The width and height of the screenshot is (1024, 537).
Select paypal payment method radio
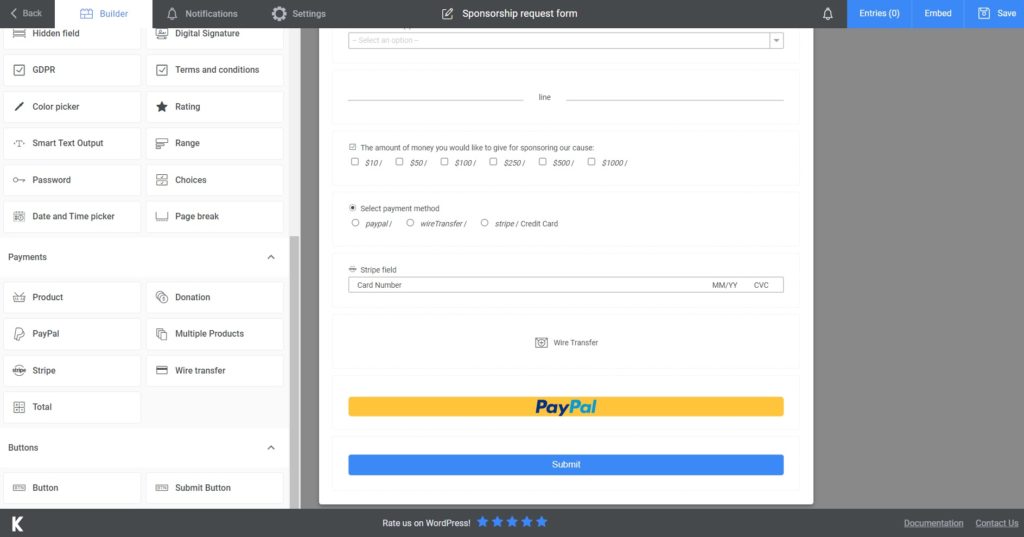coord(355,223)
